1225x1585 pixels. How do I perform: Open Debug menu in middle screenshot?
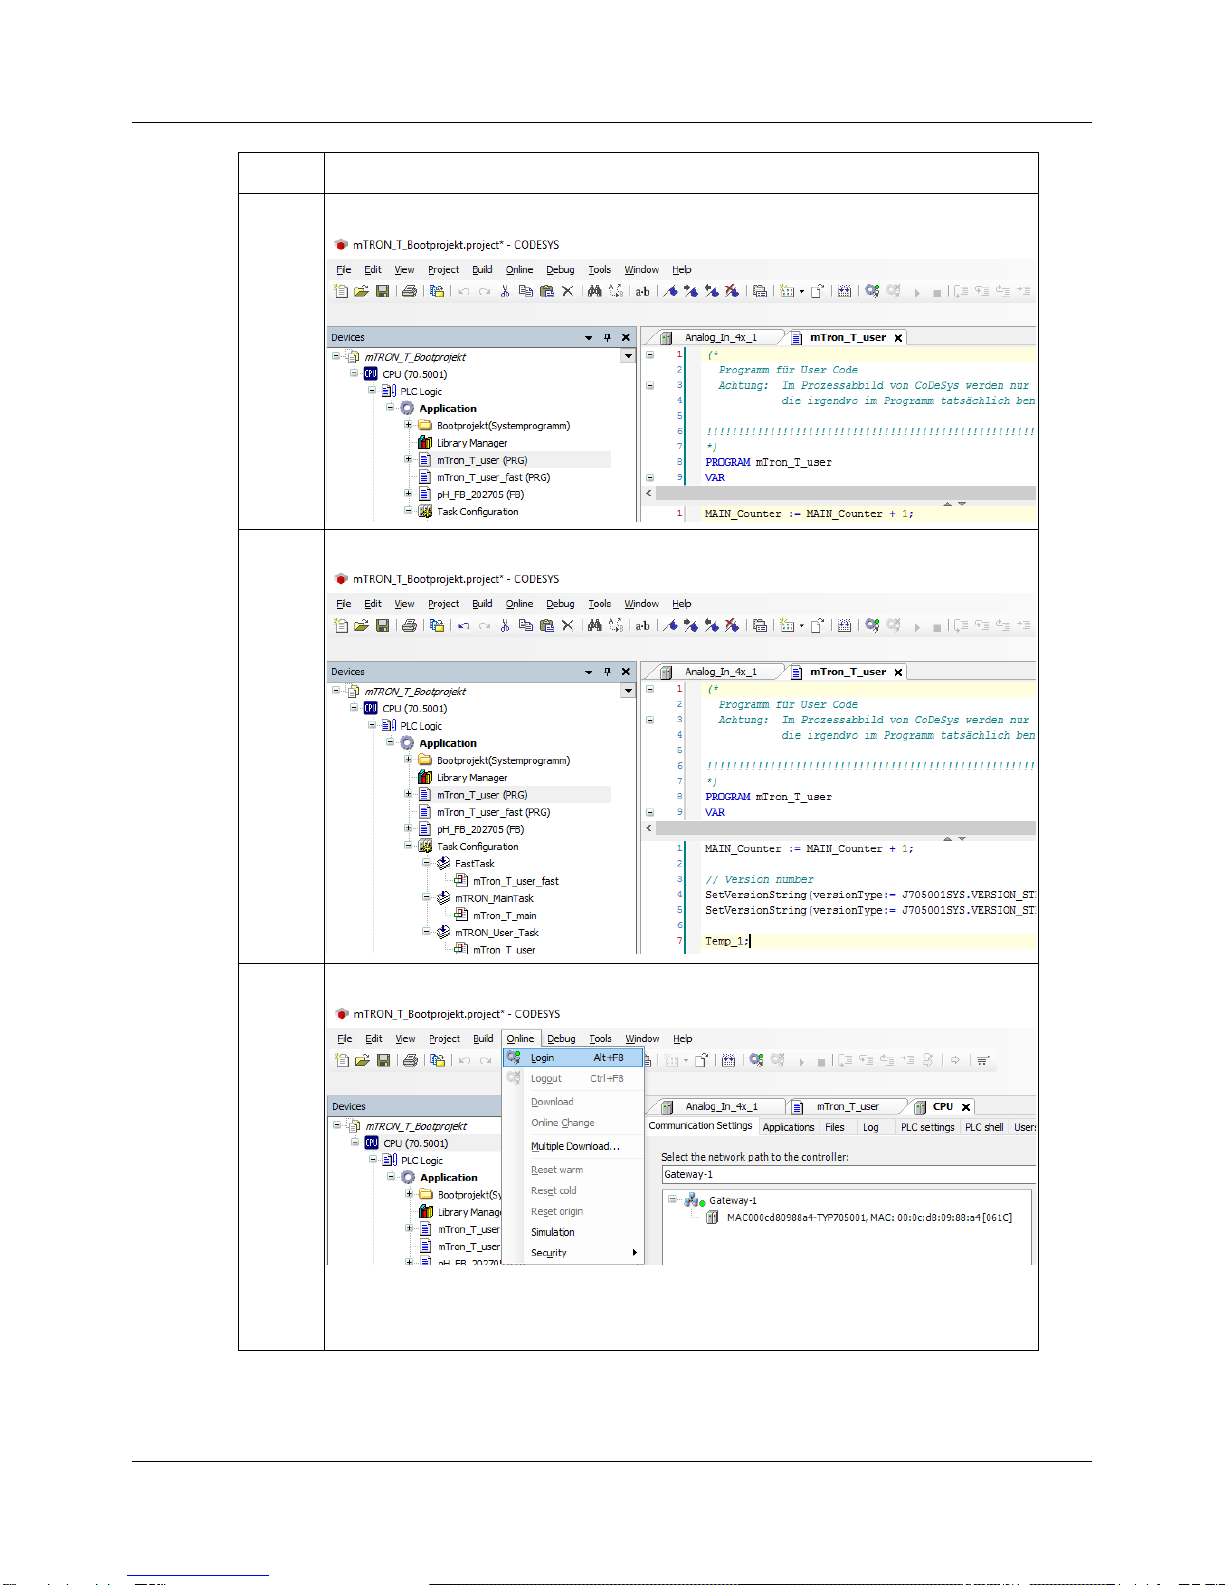(560, 603)
